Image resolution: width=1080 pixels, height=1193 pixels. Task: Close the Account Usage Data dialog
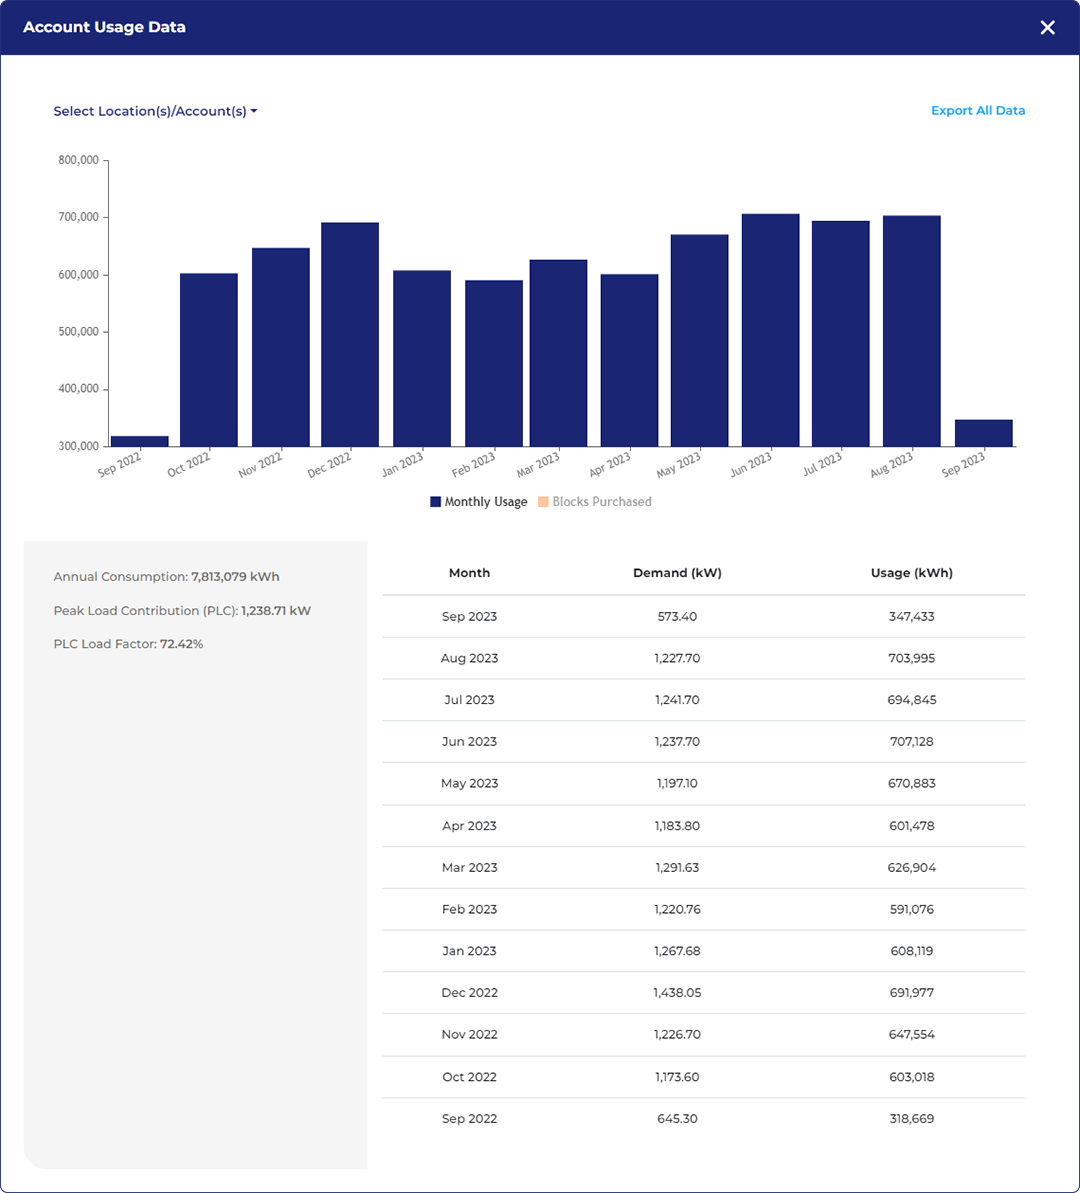coord(1047,28)
